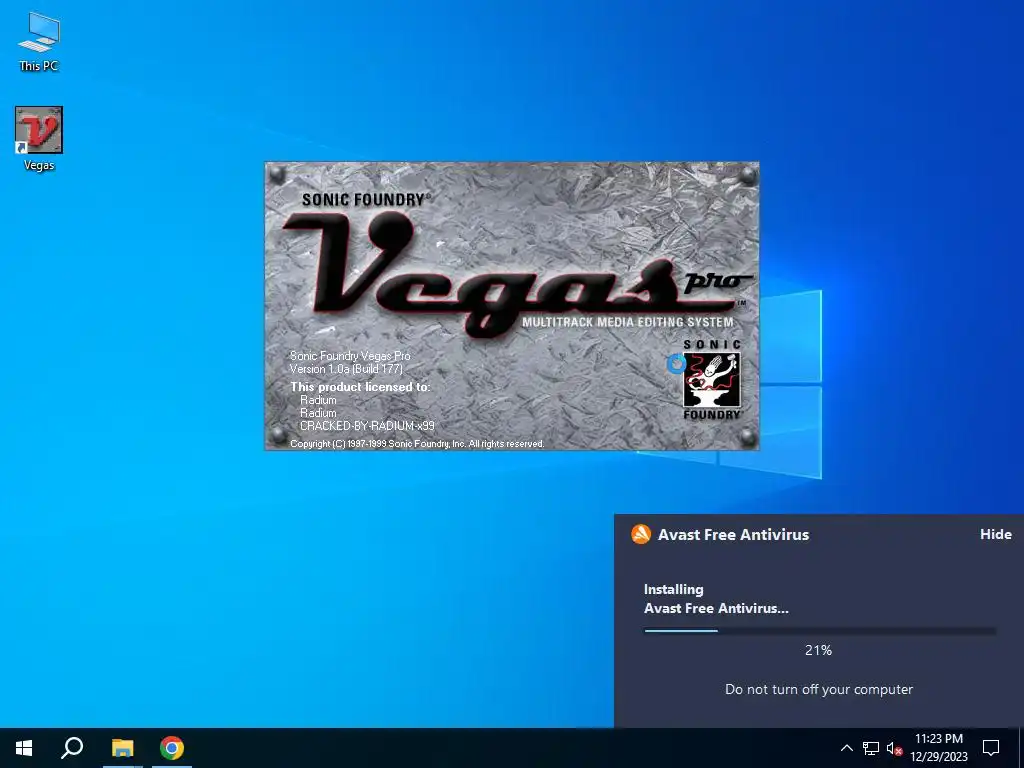The height and width of the screenshot is (768, 1024).
Task: Click the Show desktop strip
Action: pyautogui.click(x=1021, y=748)
